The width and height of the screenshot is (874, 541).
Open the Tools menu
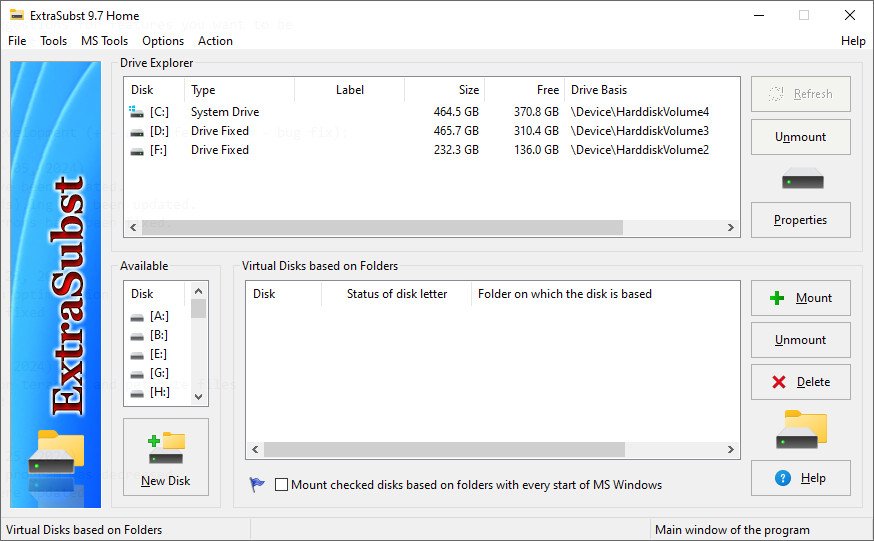(54, 41)
